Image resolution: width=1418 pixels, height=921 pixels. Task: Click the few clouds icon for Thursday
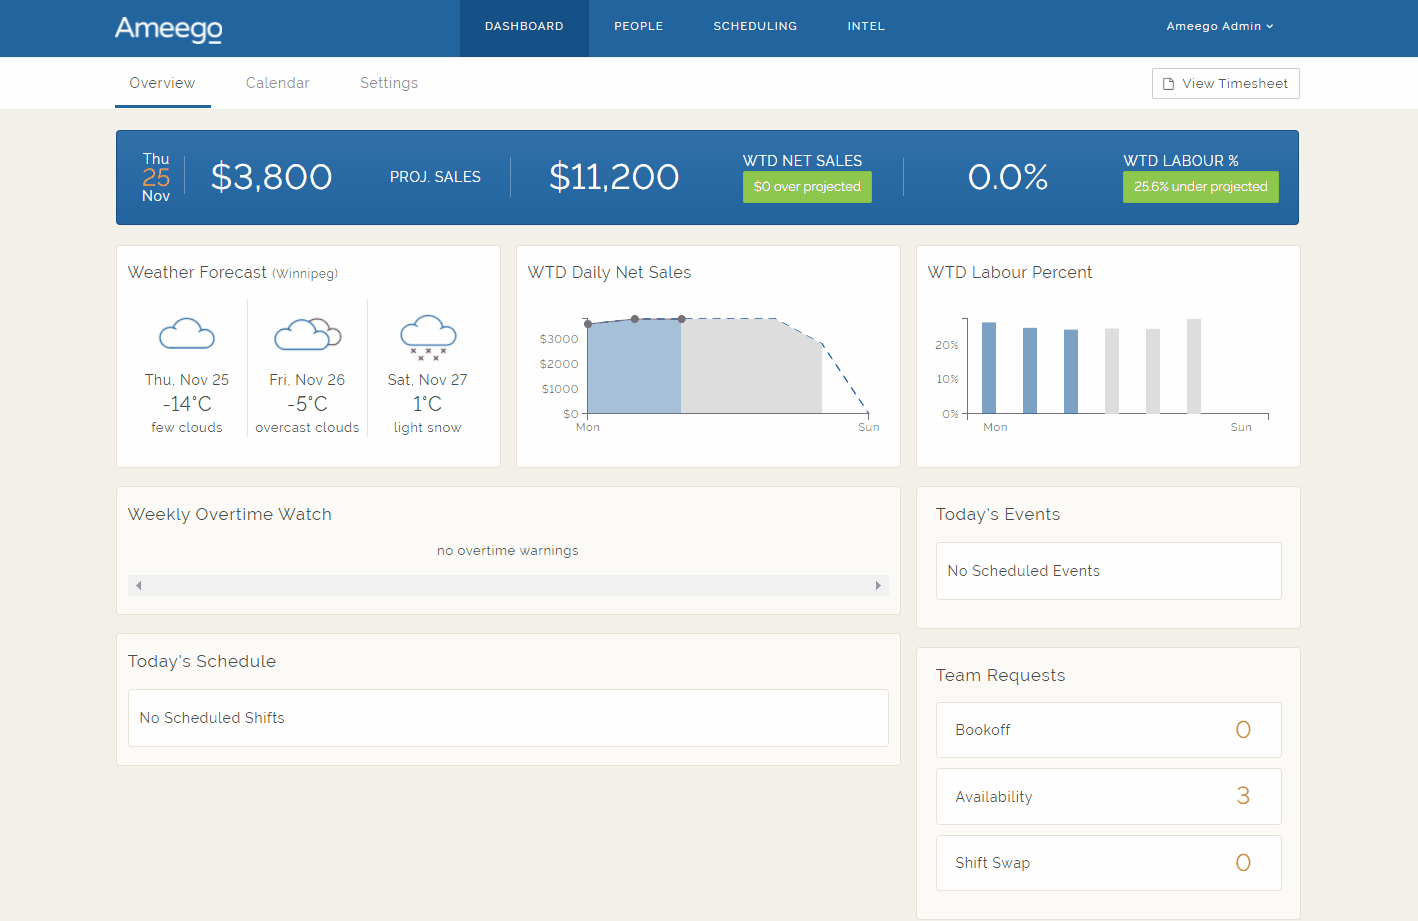tap(187, 334)
